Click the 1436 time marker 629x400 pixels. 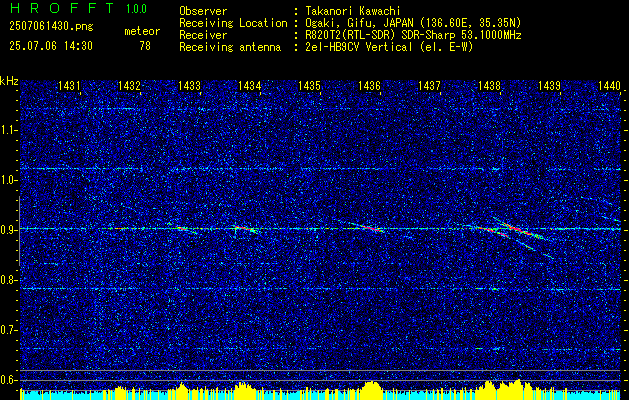369,85
